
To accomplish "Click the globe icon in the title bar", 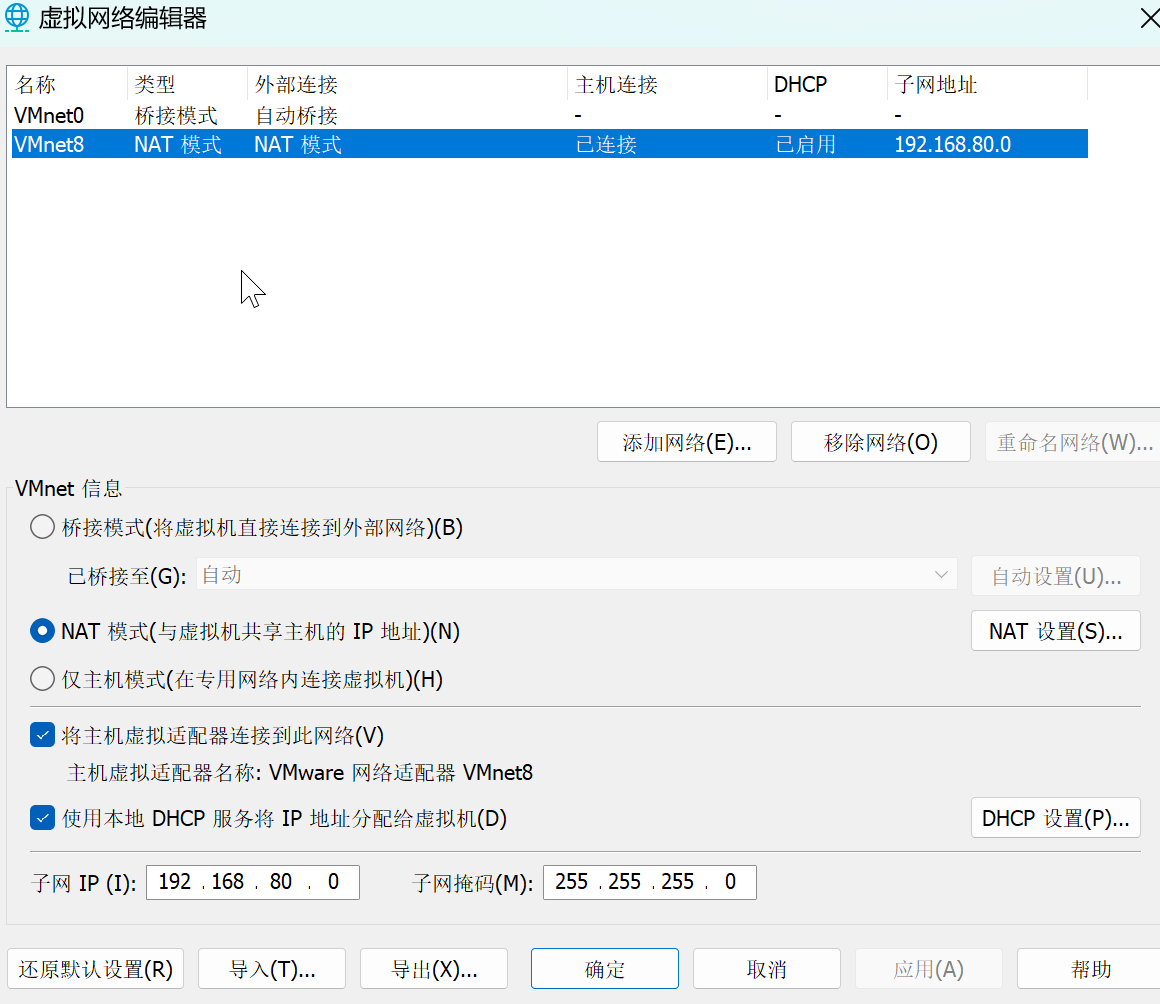I will coord(17,18).
